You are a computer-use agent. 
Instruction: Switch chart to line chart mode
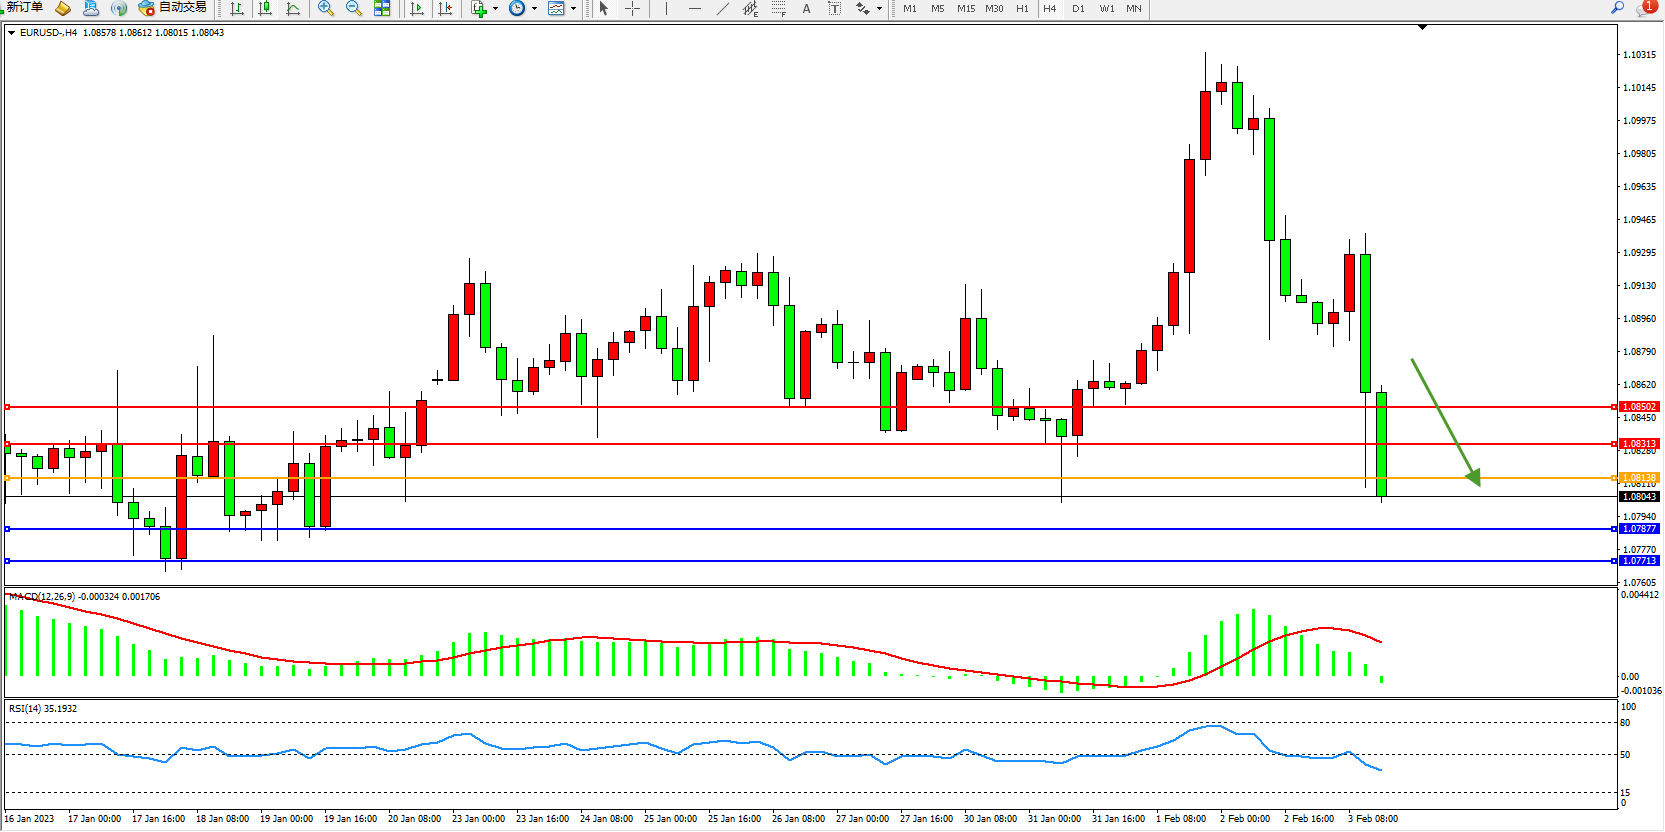tap(293, 9)
